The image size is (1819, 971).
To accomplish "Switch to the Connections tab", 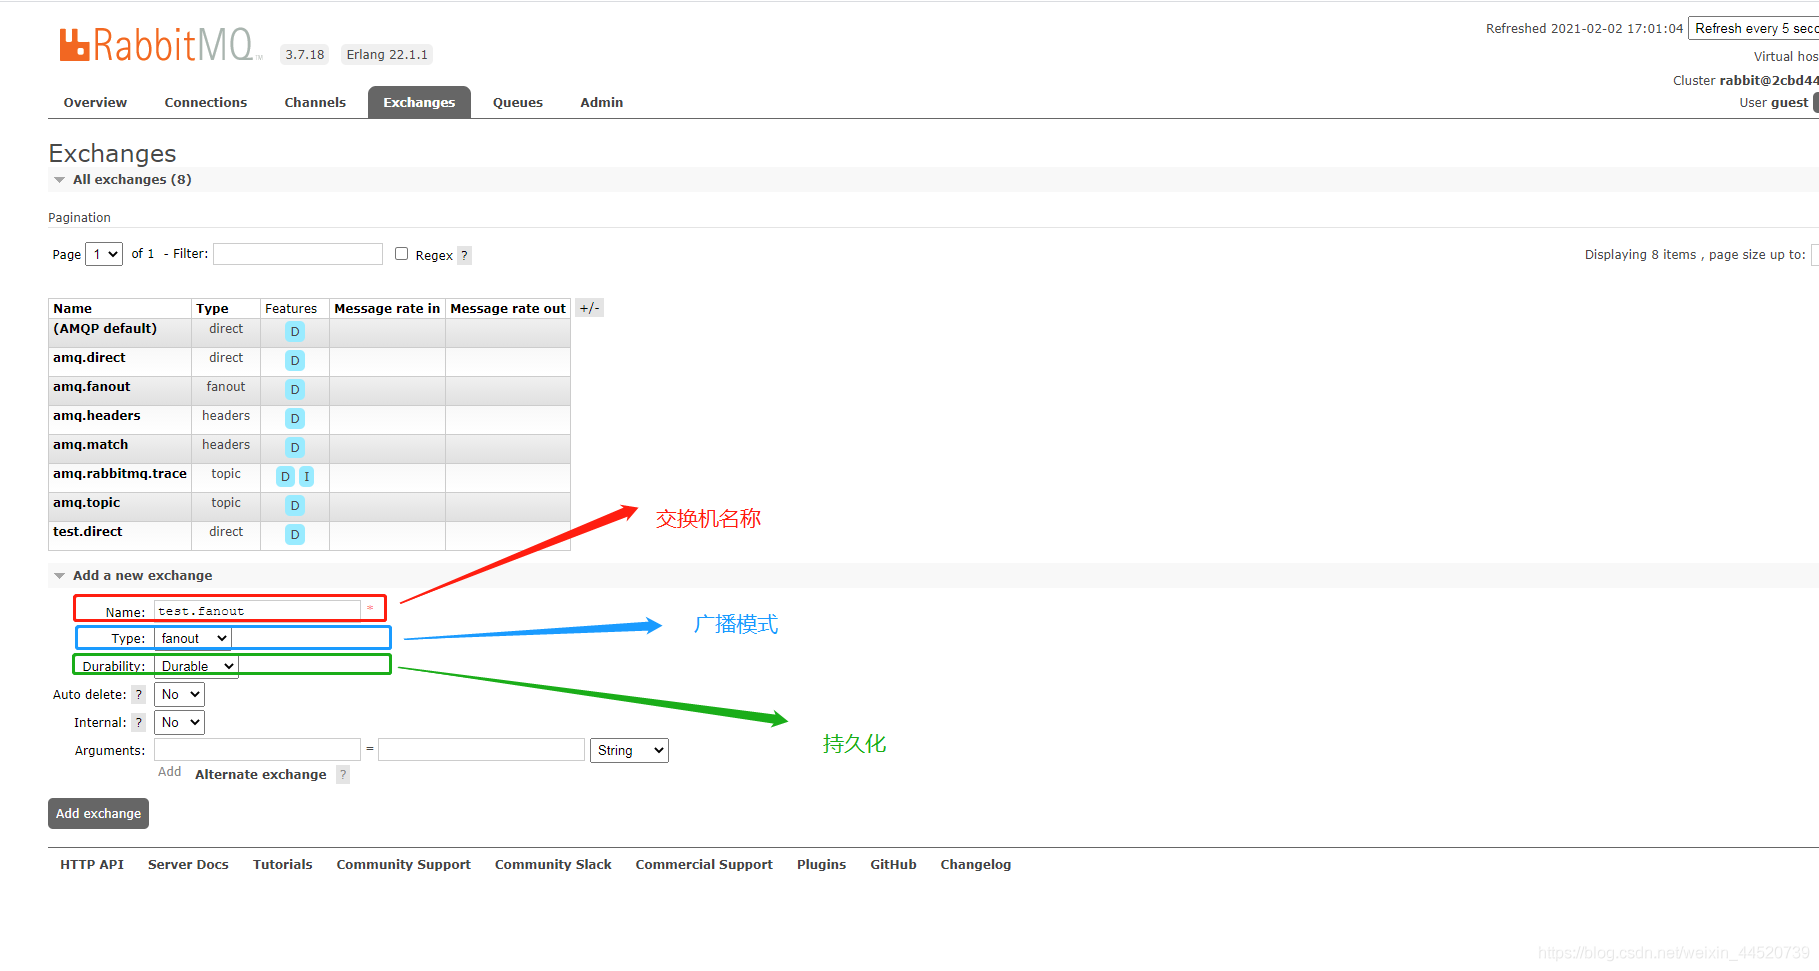I will [206, 103].
